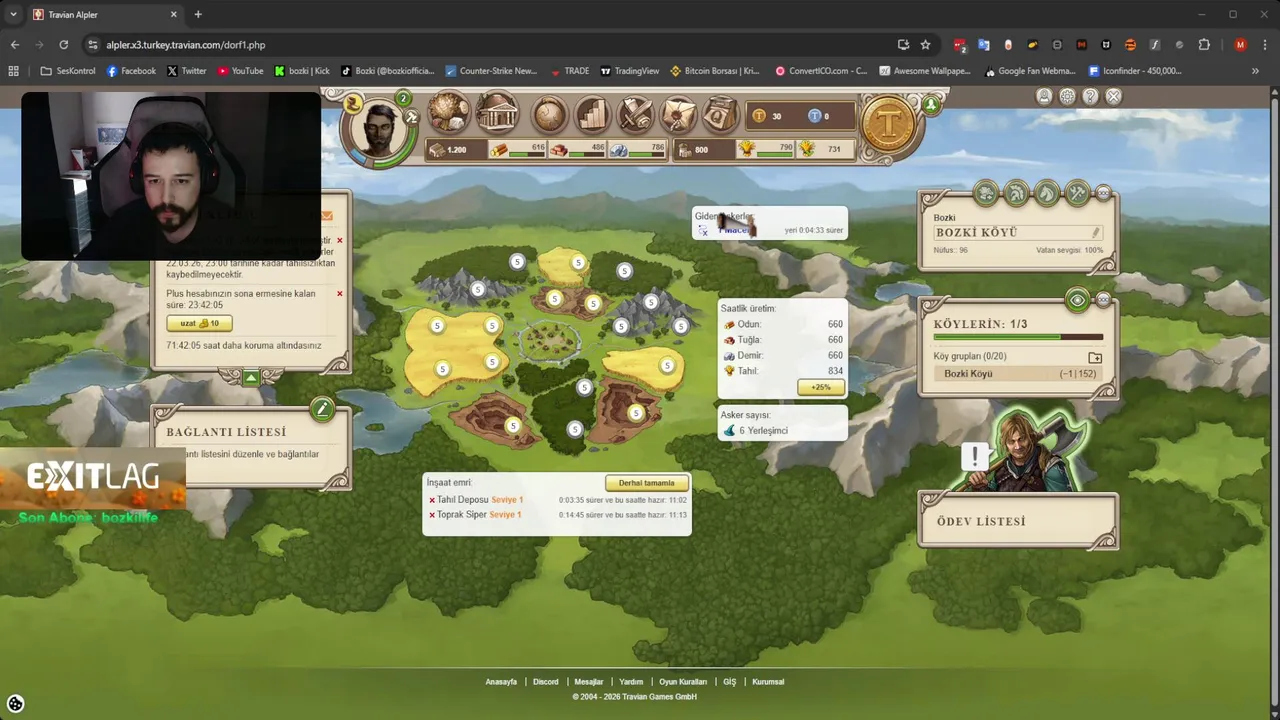This screenshot has width=1280, height=720.
Task: Collapse the info box with green arrow
Action: tap(251, 377)
